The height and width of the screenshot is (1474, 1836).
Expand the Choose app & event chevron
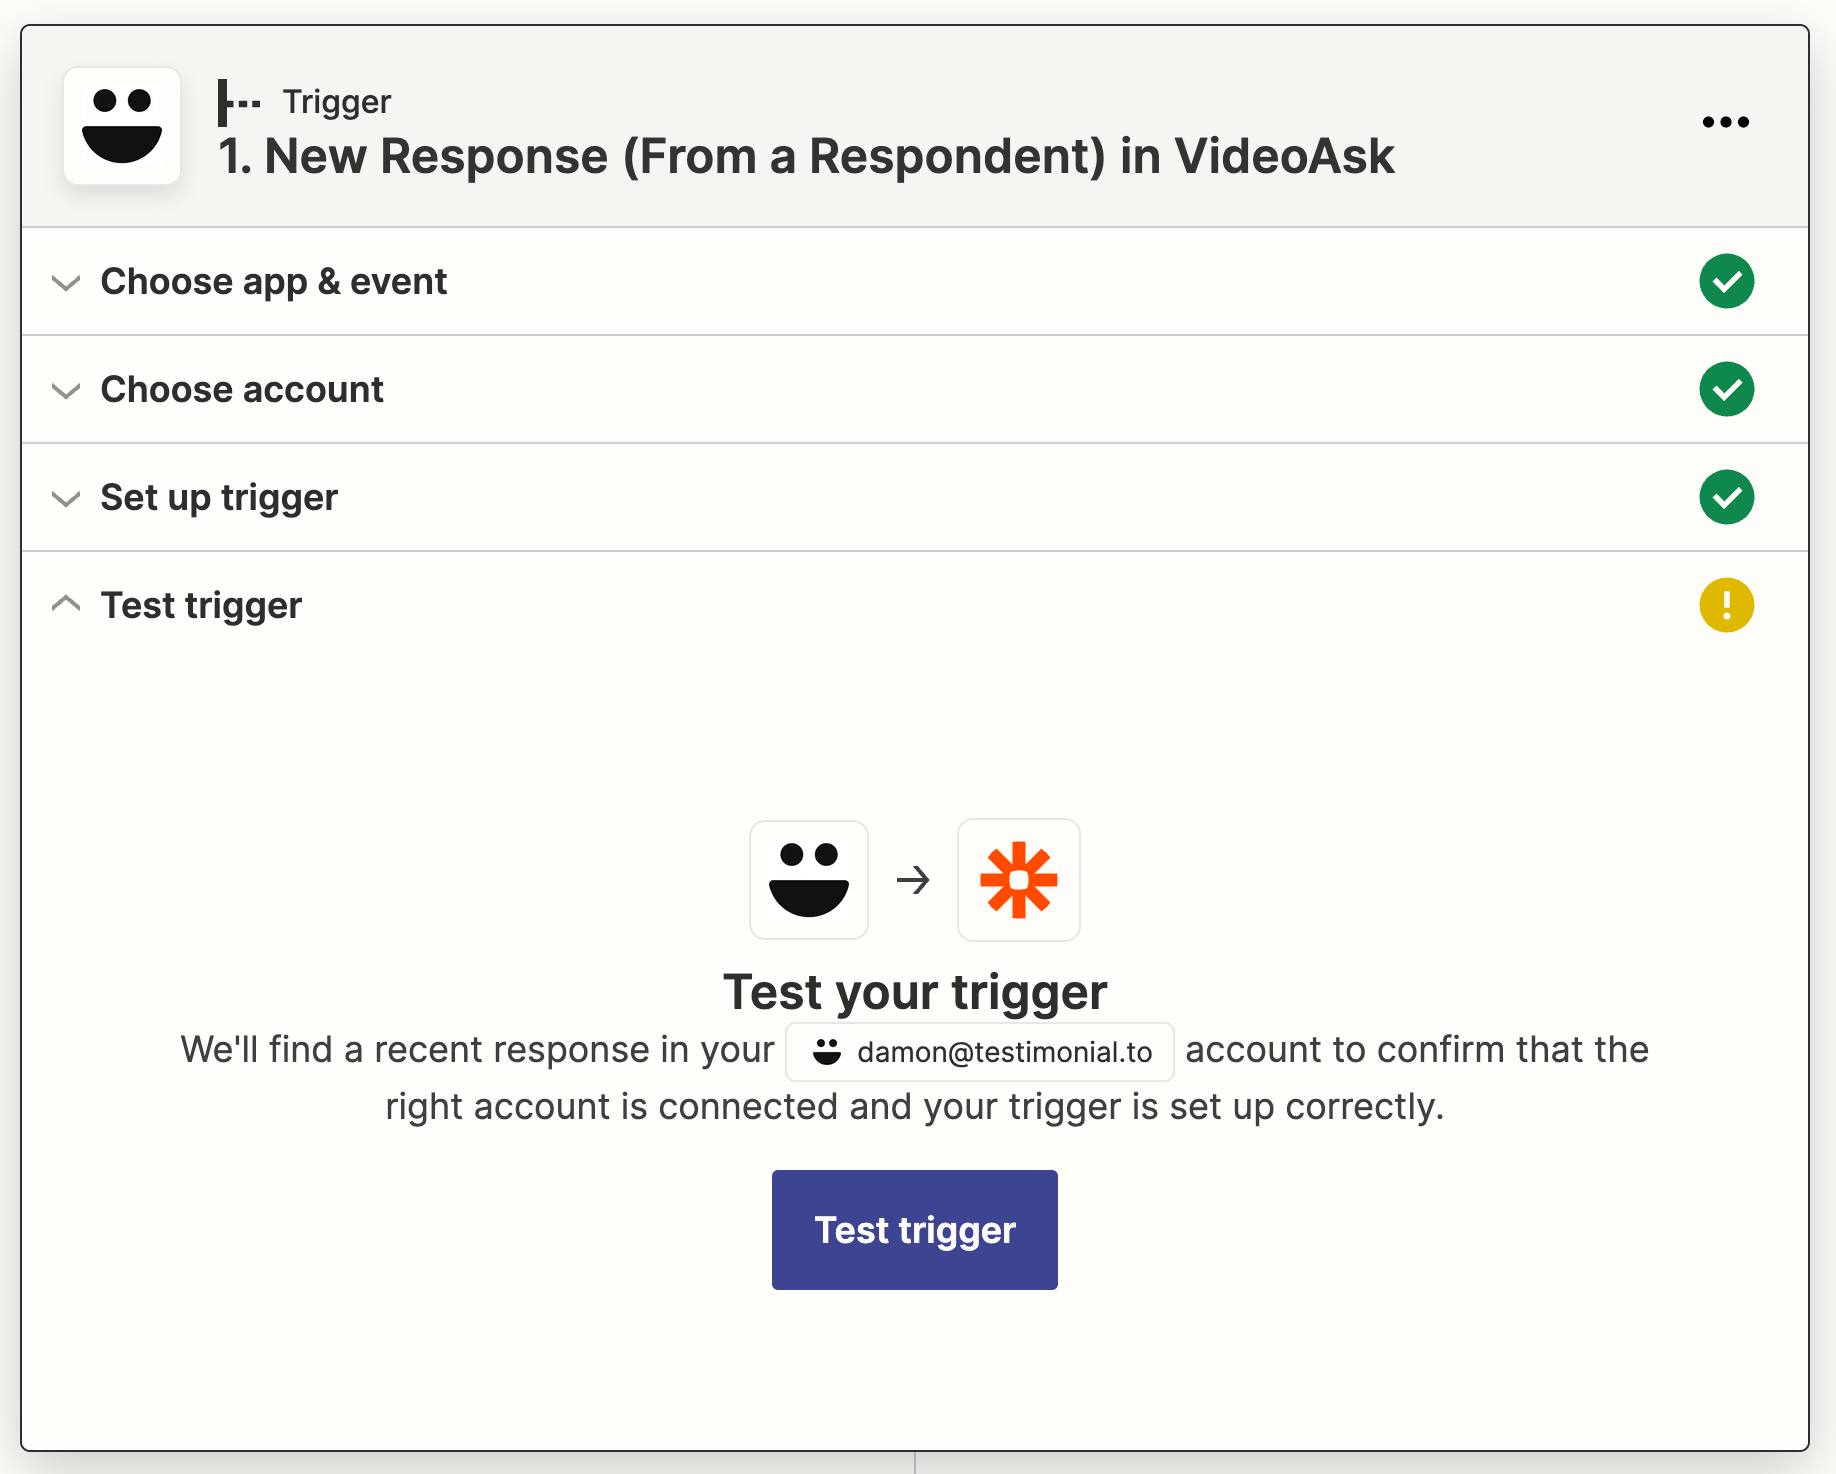(66, 282)
